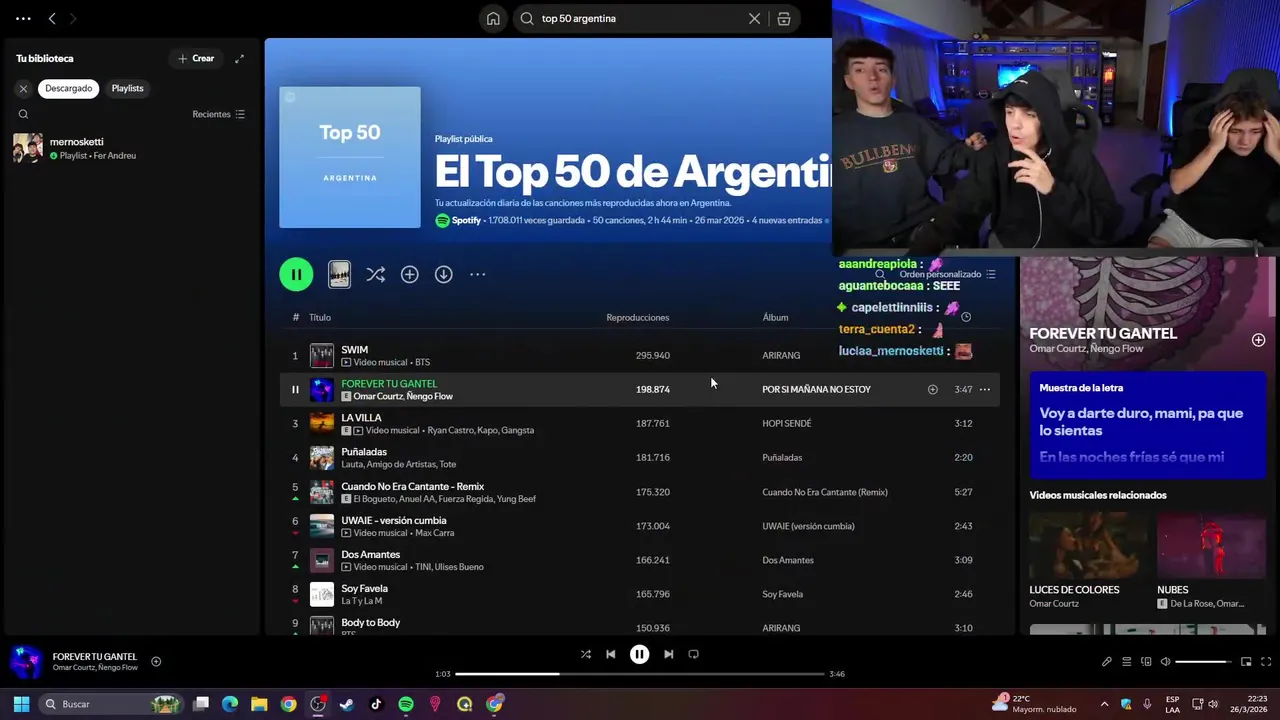Add FOREVER TU GANTEL row to liked songs

(932, 389)
